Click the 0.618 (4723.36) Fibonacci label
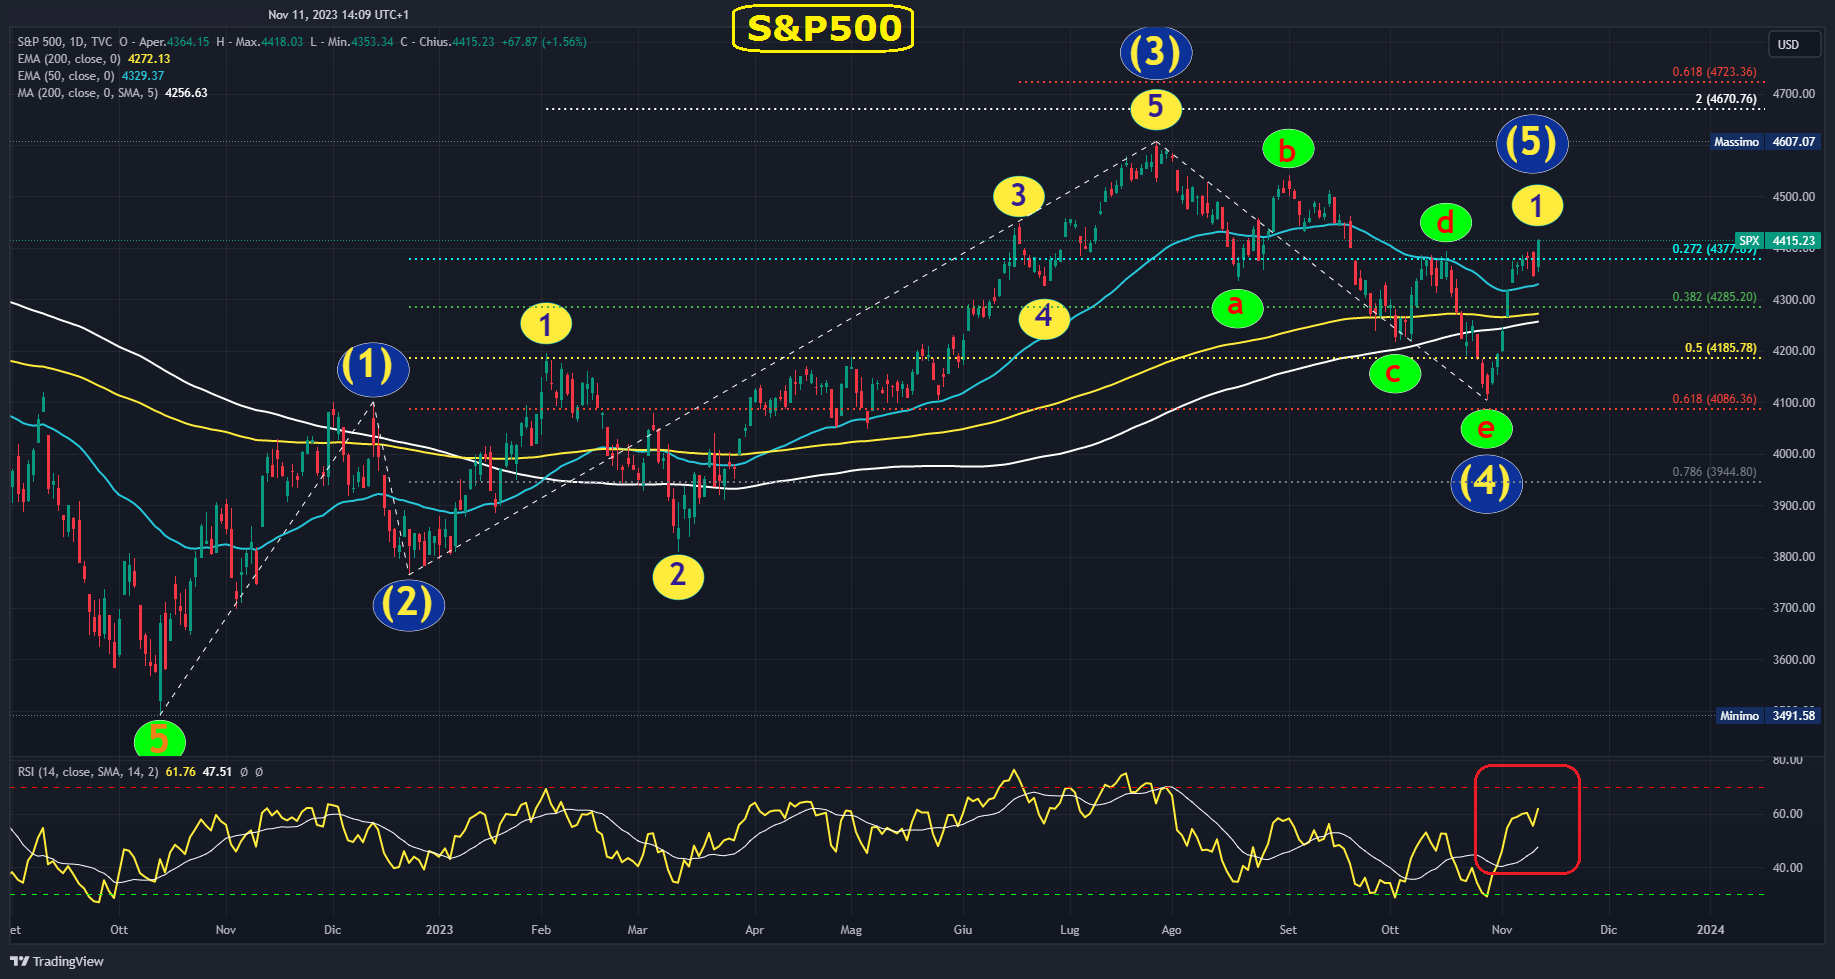The width and height of the screenshot is (1835, 979). (1714, 72)
